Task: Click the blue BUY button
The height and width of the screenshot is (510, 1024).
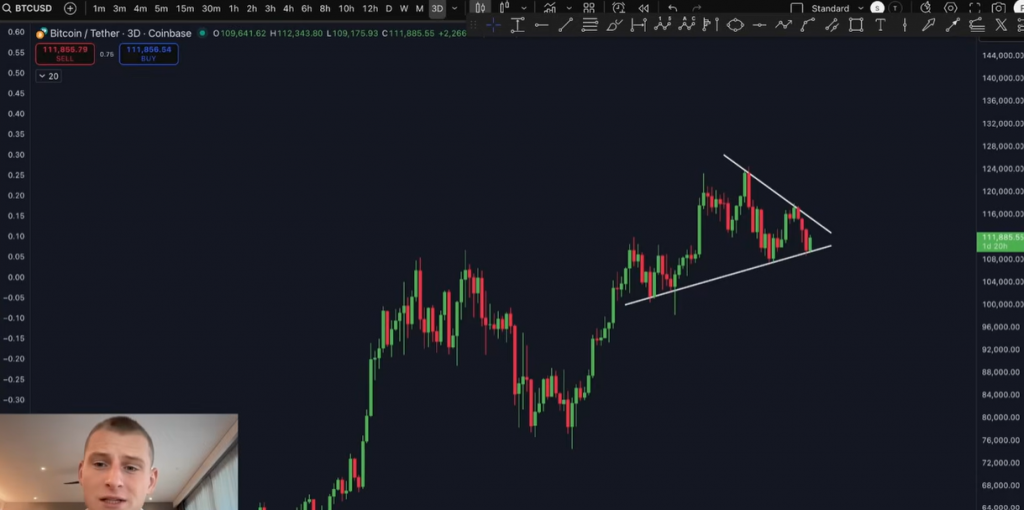Action: click(148, 53)
